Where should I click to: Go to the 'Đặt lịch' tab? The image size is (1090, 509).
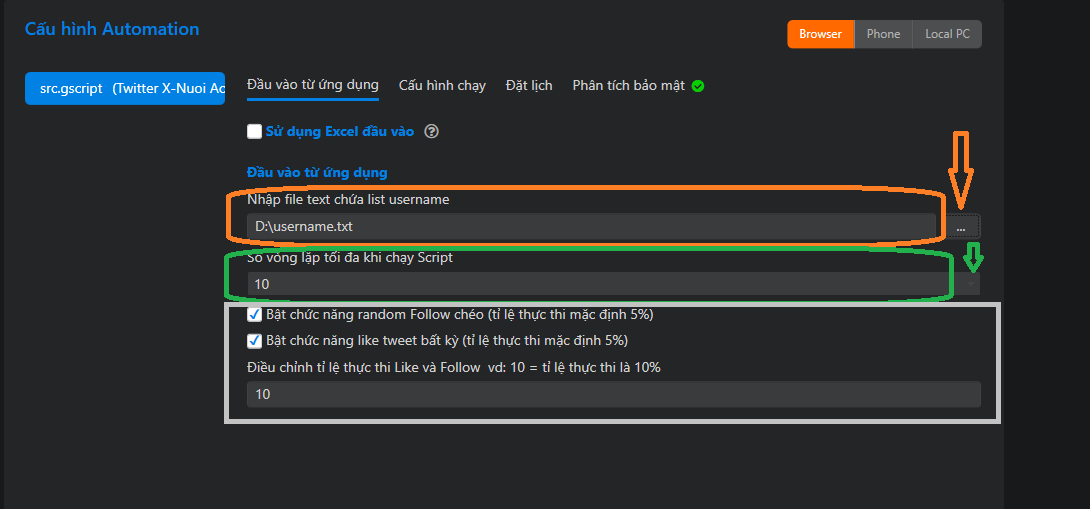click(x=529, y=85)
